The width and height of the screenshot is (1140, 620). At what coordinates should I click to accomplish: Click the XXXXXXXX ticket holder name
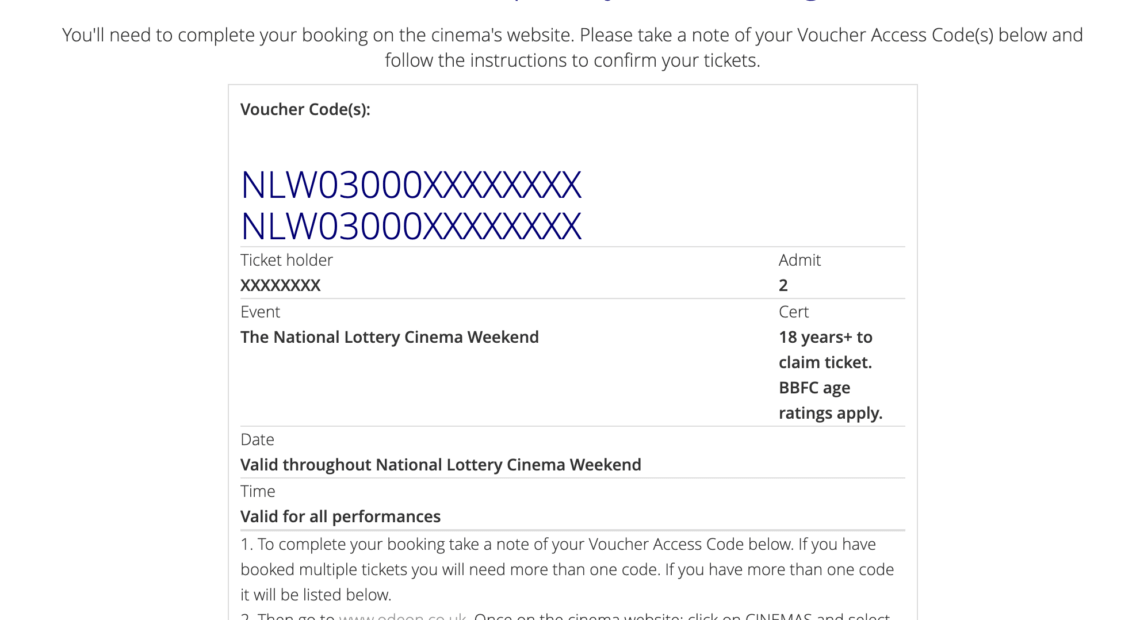[281, 285]
